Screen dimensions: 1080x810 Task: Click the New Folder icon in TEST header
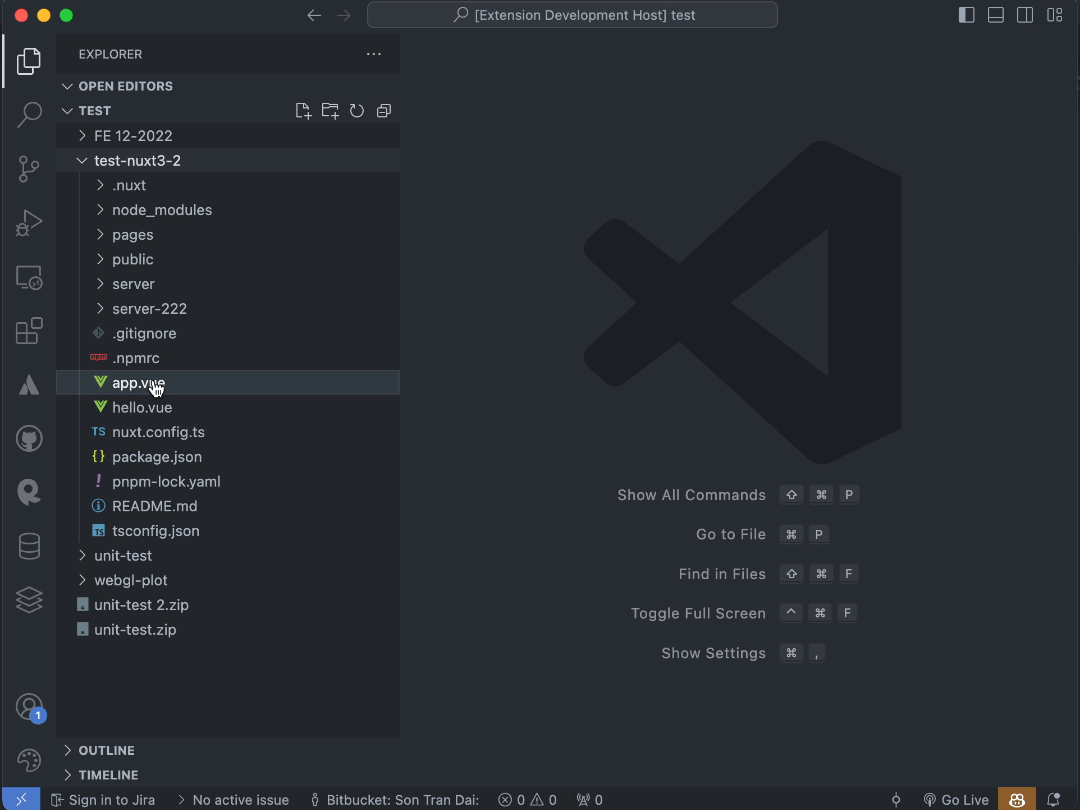[330, 111]
